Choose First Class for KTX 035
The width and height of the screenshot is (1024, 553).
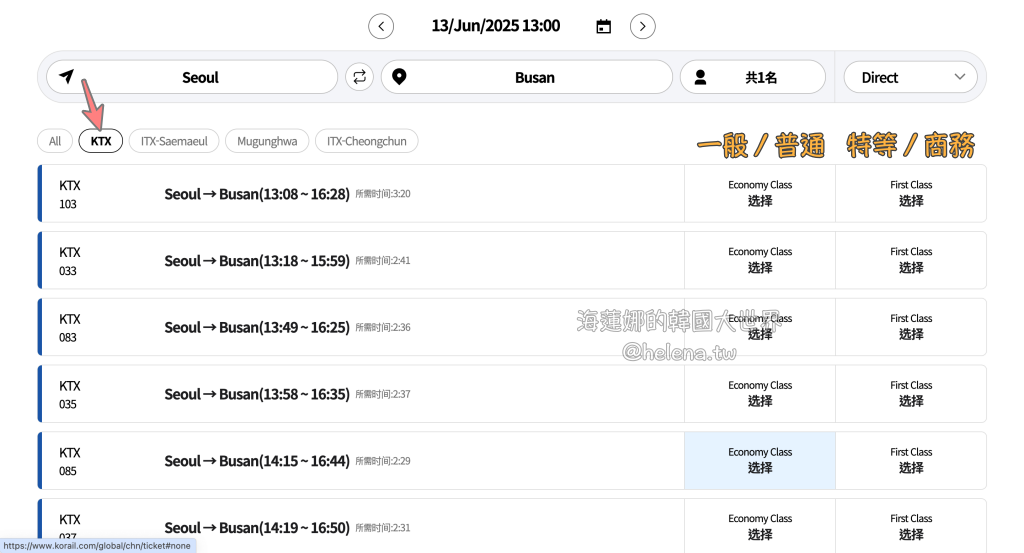pos(911,394)
